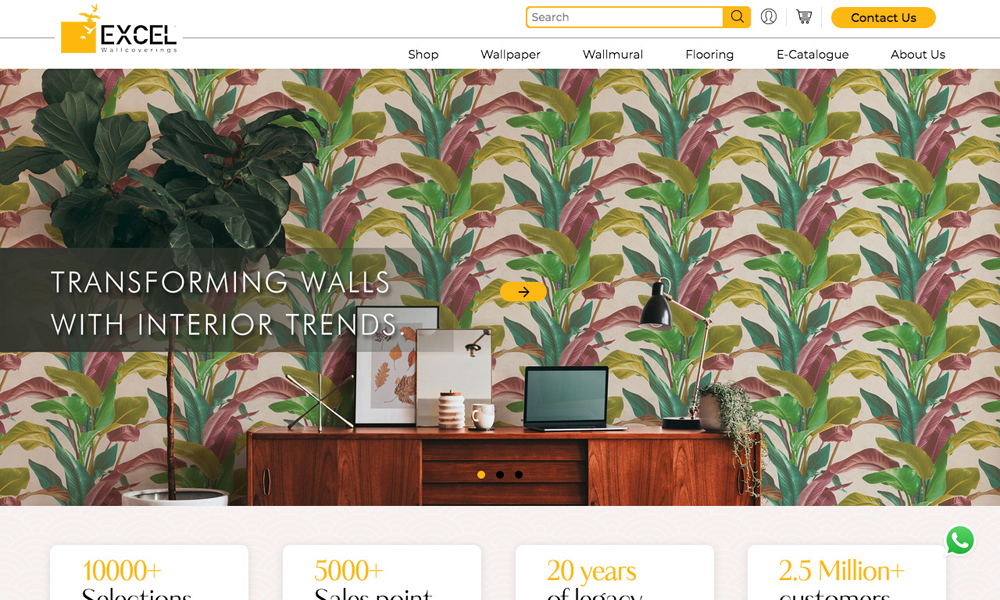Select the second carousel dot
Screen dimensions: 1000x600
(x=500, y=474)
